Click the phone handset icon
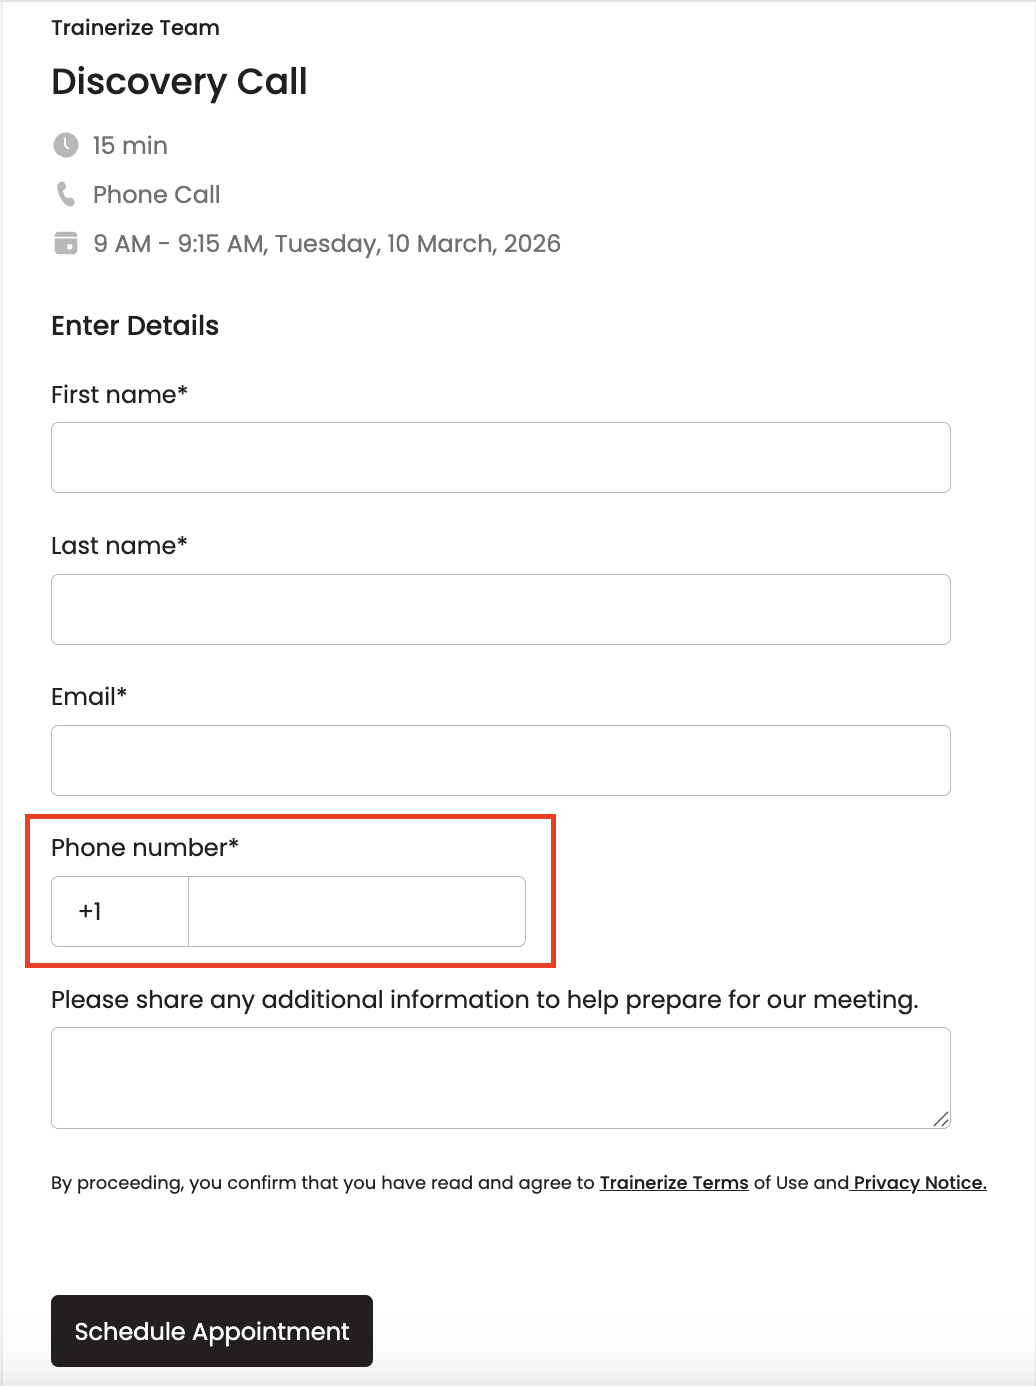 (66, 194)
